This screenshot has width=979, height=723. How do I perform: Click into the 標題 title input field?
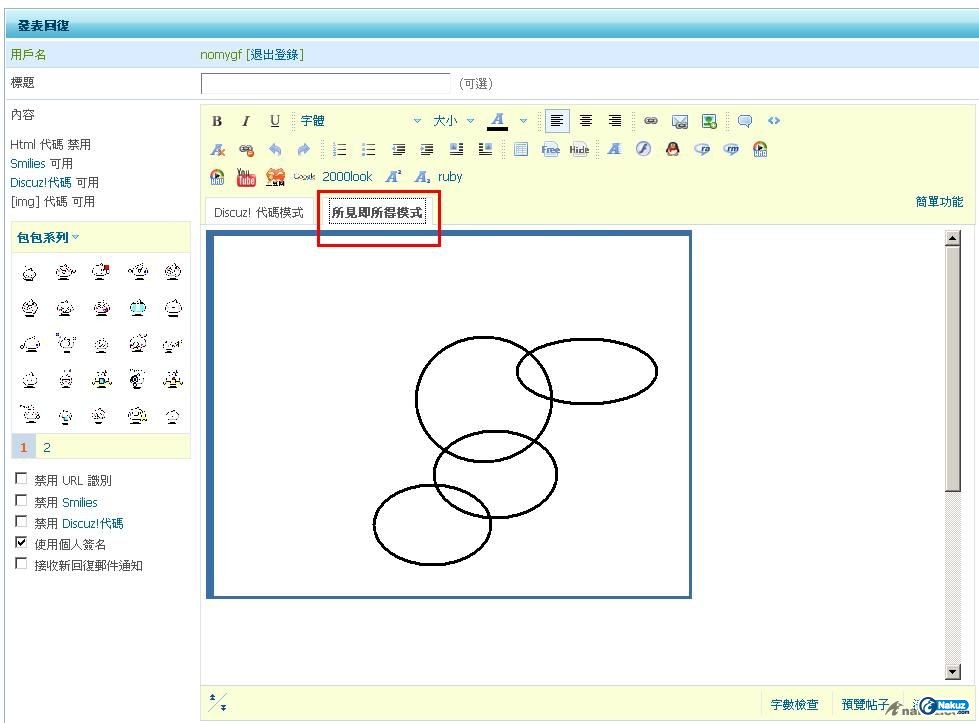coord(325,83)
